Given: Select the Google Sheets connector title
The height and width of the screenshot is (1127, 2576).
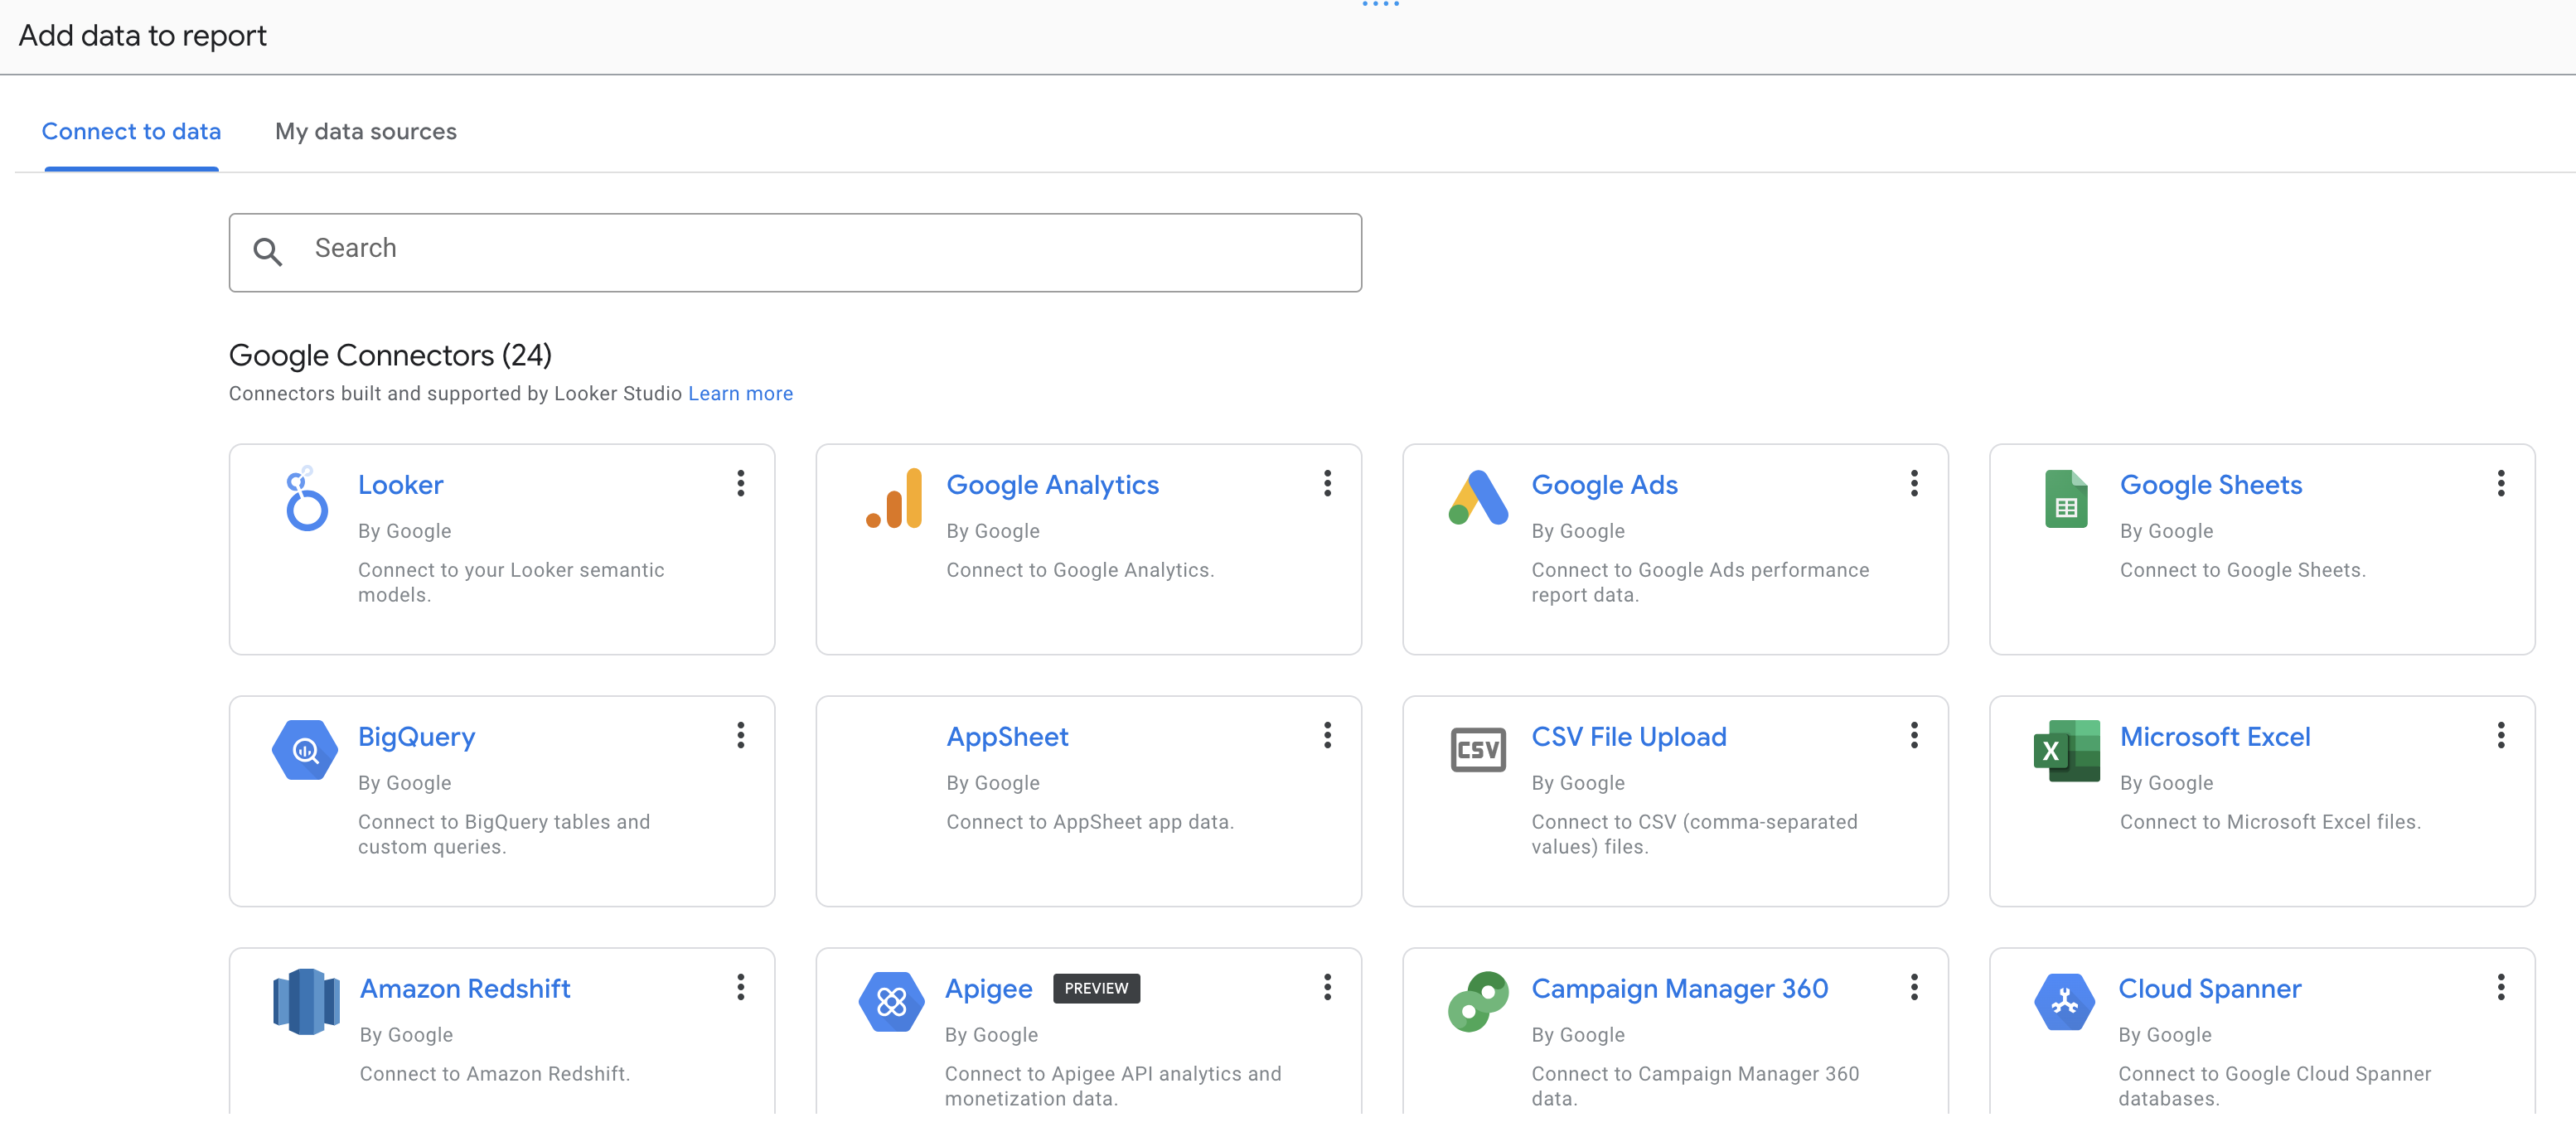Looking at the screenshot, I should pos(2210,485).
